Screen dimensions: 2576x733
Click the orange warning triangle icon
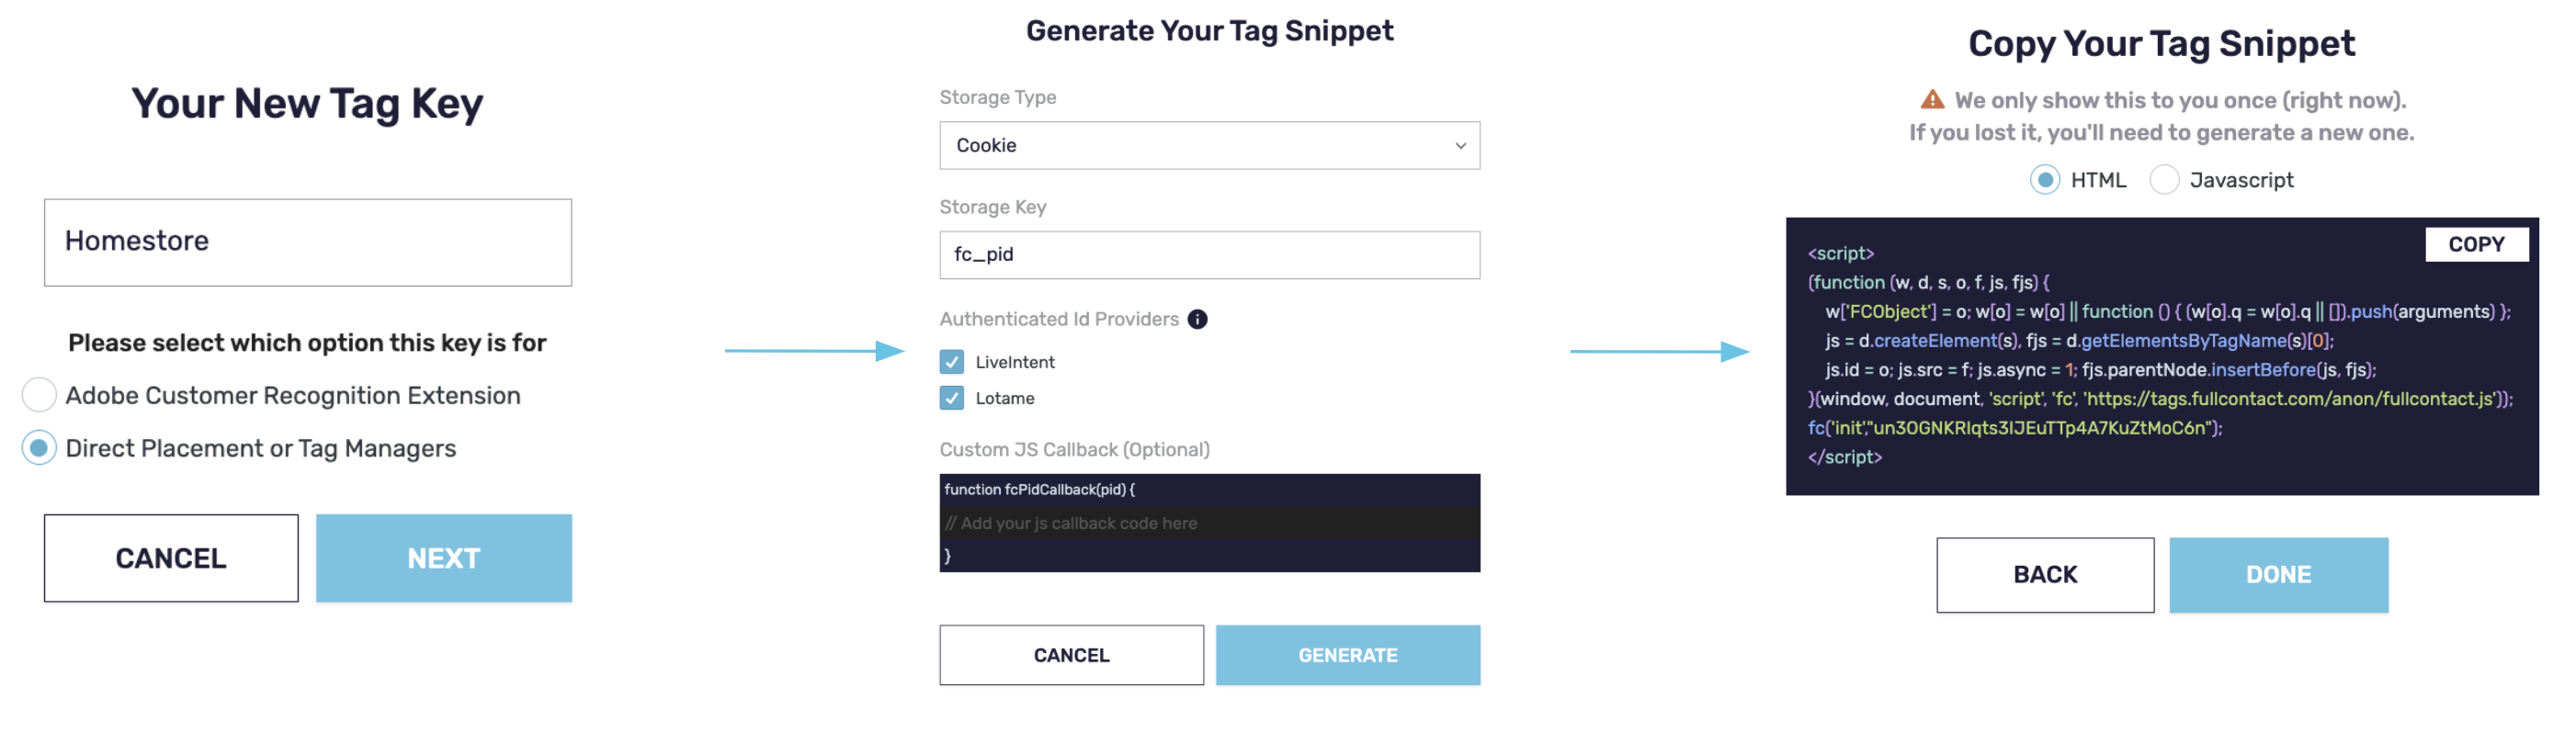(x=1932, y=100)
